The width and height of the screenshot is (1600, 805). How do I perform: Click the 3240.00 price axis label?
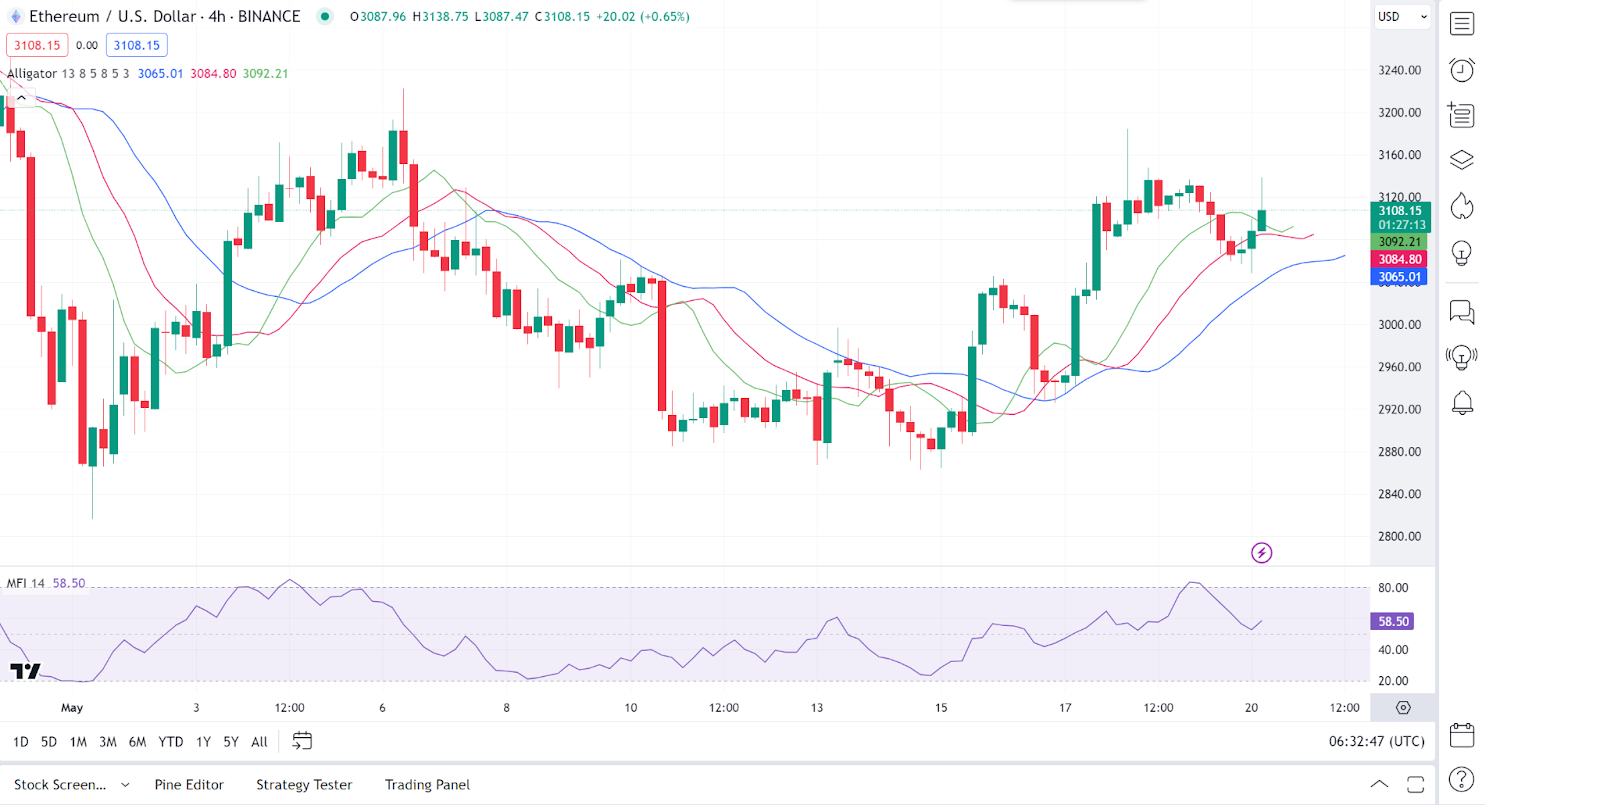pos(1399,70)
